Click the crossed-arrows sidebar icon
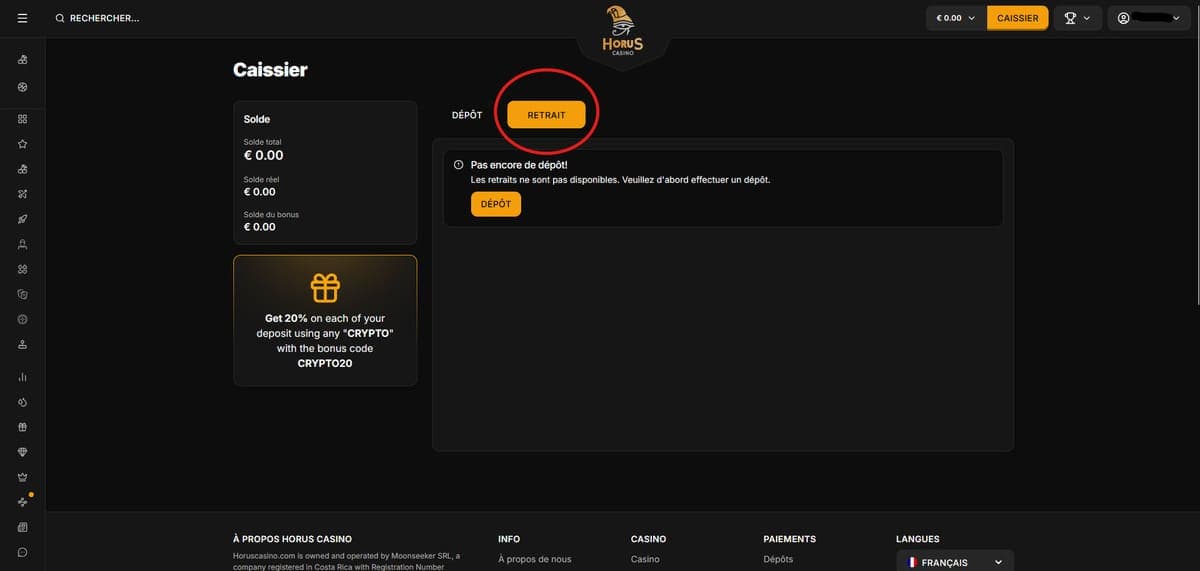This screenshot has width=1200, height=571. (x=22, y=193)
